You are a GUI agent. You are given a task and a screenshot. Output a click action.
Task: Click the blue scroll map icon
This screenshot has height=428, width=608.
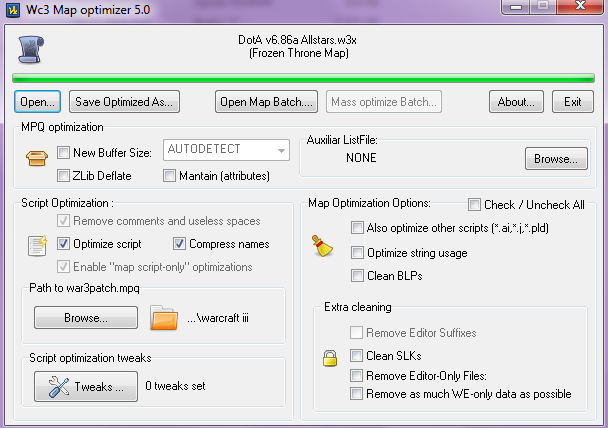pos(31,49)
